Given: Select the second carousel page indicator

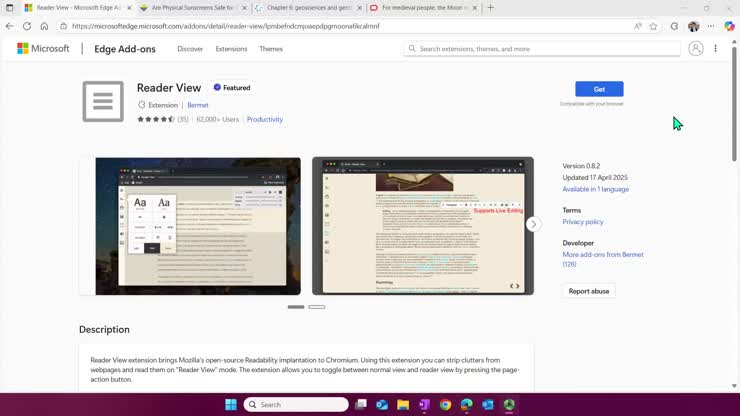Looking at the screenshot, I should coord(317,307).
